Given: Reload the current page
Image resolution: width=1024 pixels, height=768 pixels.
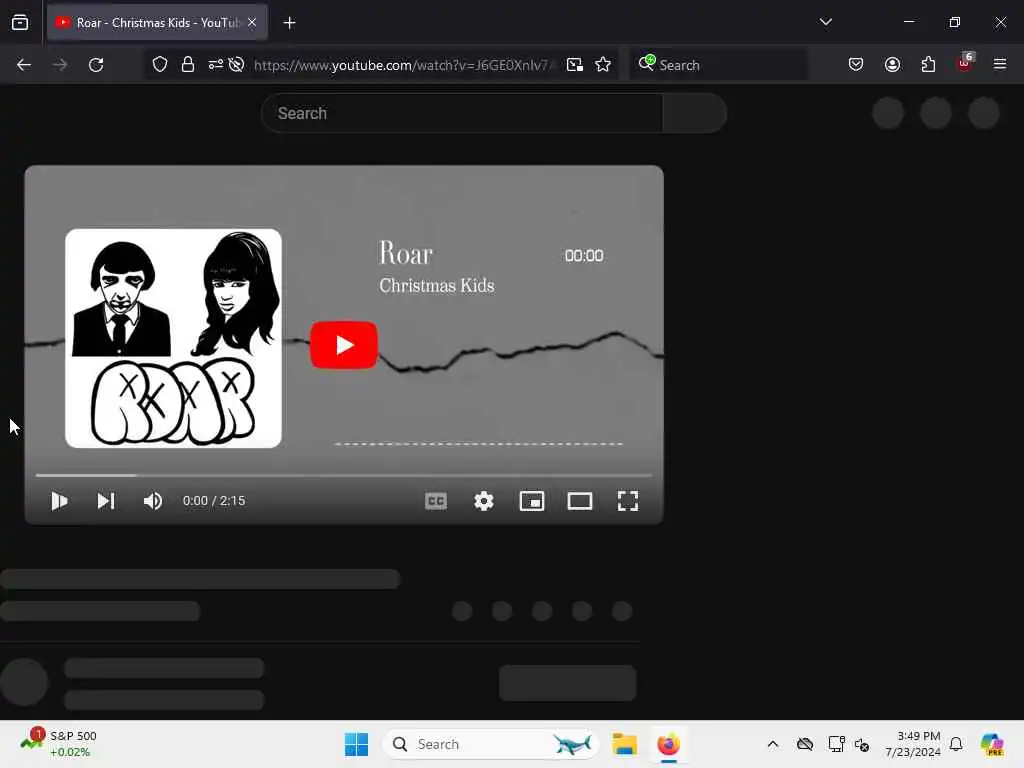Looking at the screenshot, I should tap(96, 65).
